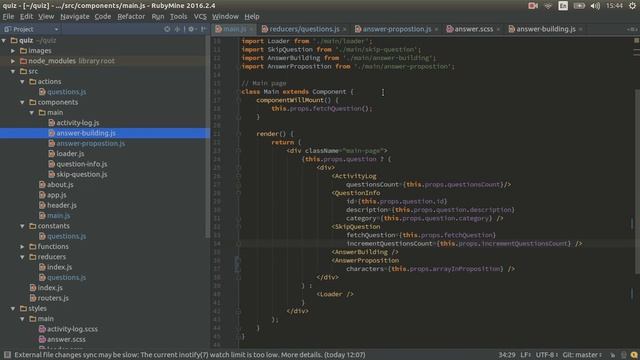Select skip-question.js in project tree
Screen dimensions: 640x360
click(x=82, y=174)
